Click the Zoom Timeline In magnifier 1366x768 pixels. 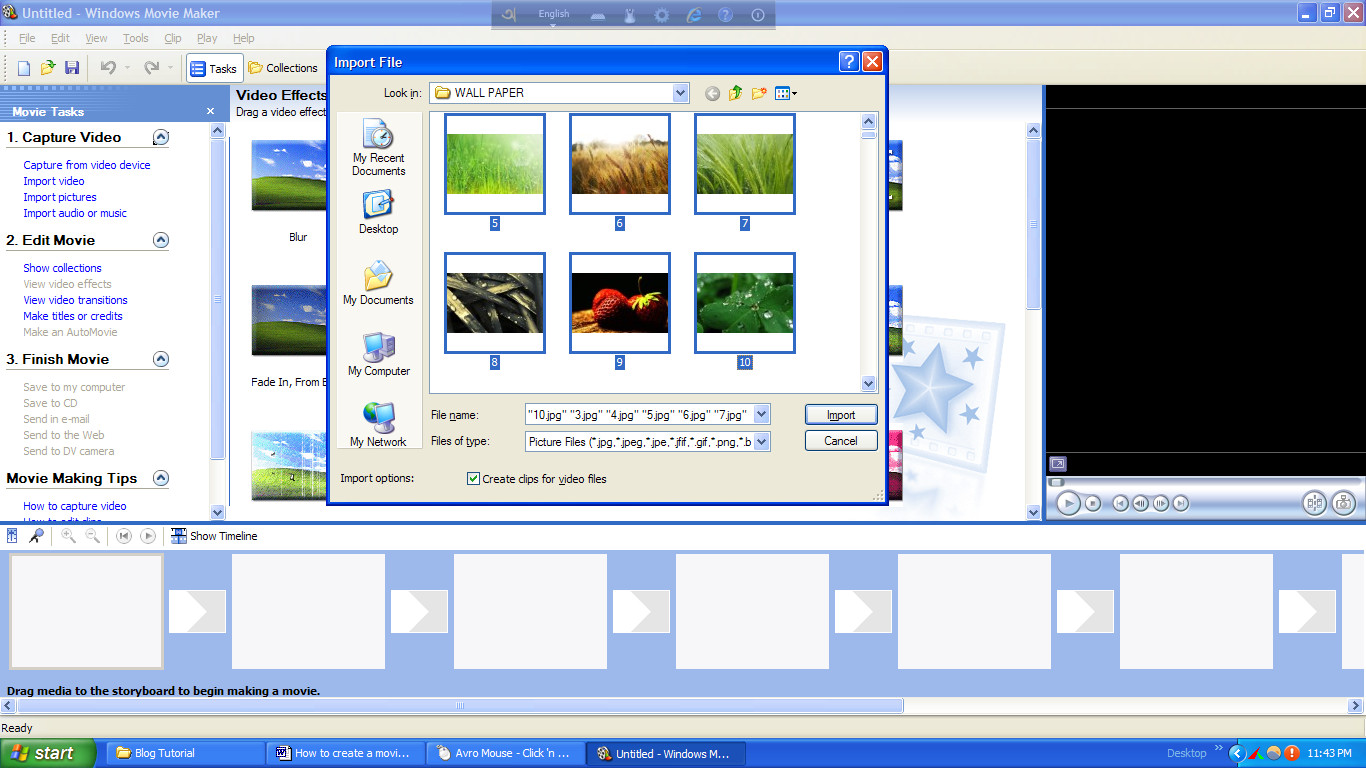pos(68,536)
